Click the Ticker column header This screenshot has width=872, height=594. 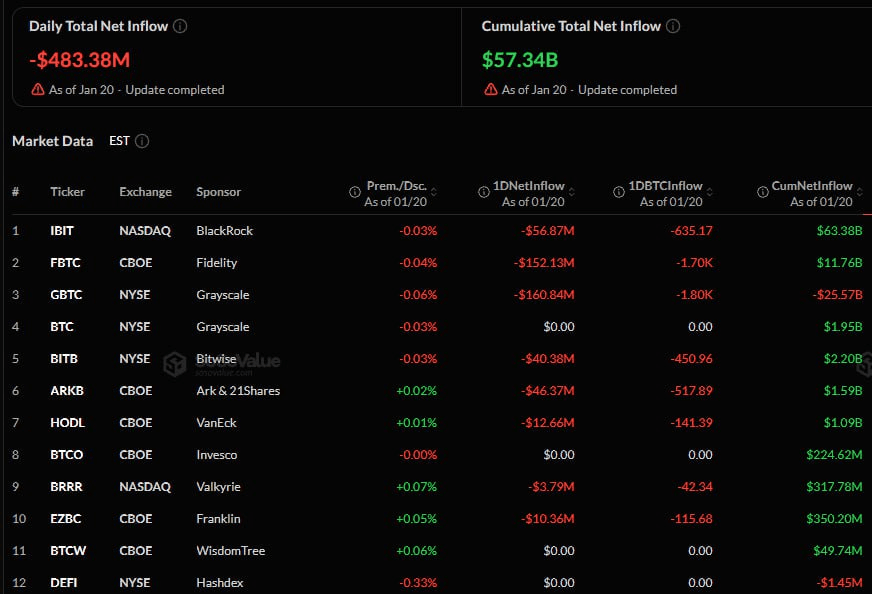click(67, 192)
